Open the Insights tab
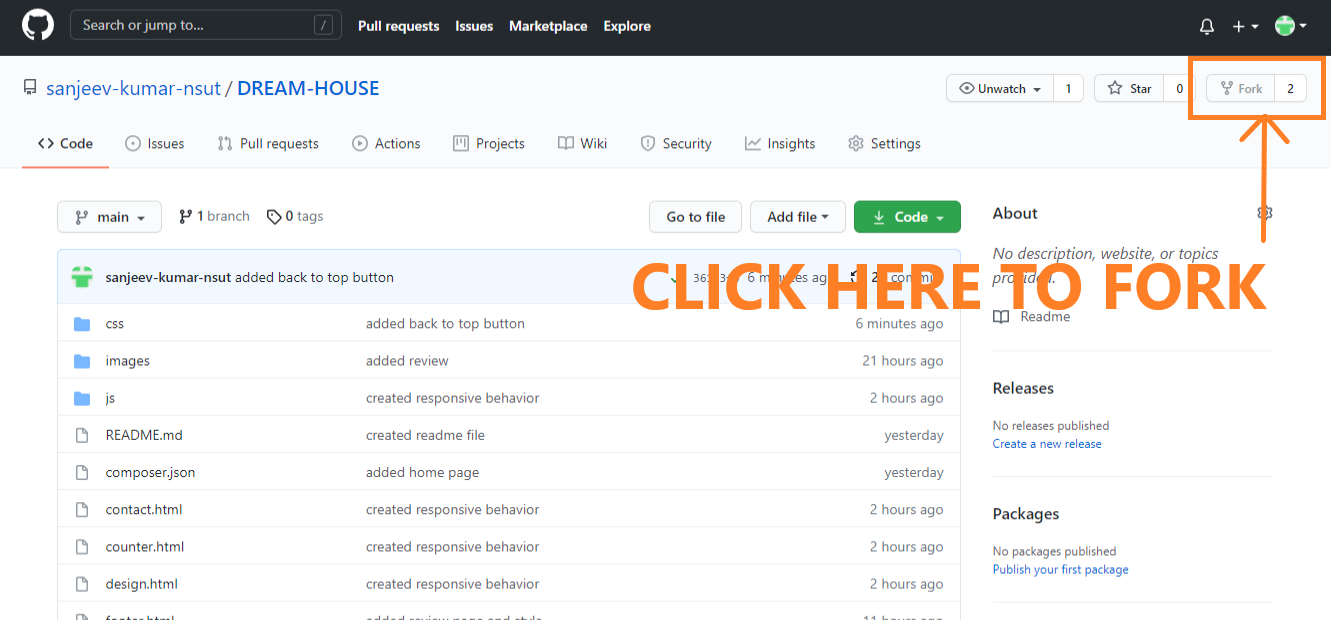The height and width of the screenshot is (620, 1331). coord(780,143)
